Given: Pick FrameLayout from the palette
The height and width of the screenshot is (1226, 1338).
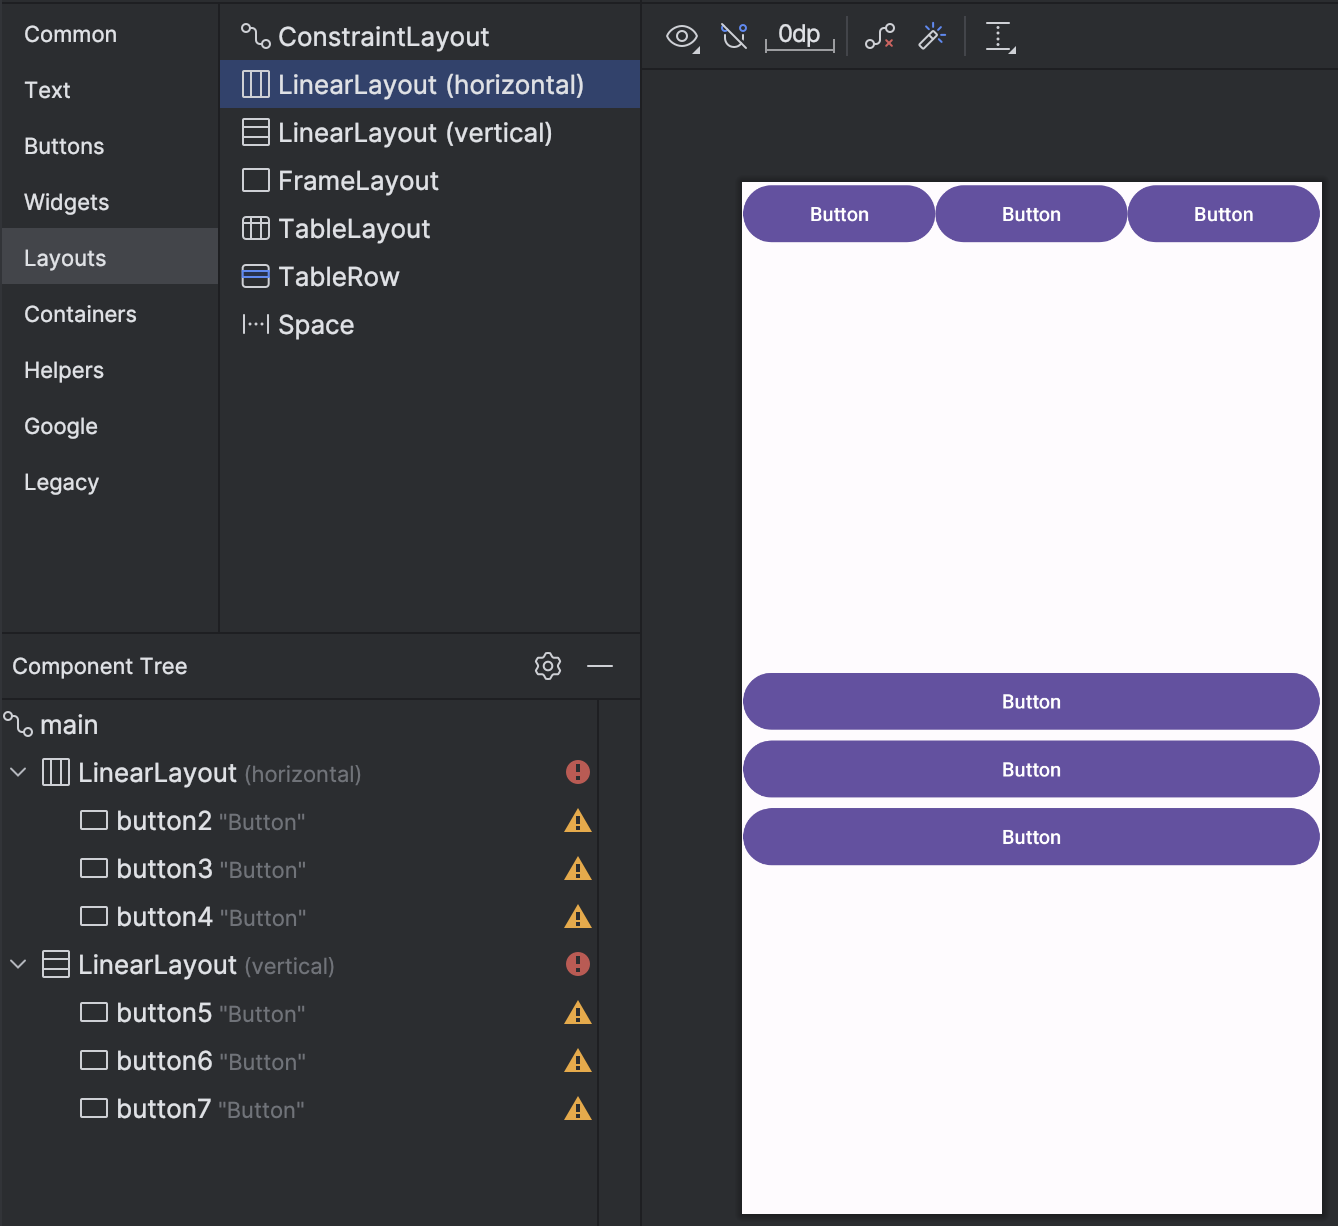Looking at the screenshot, I should 430,180.
